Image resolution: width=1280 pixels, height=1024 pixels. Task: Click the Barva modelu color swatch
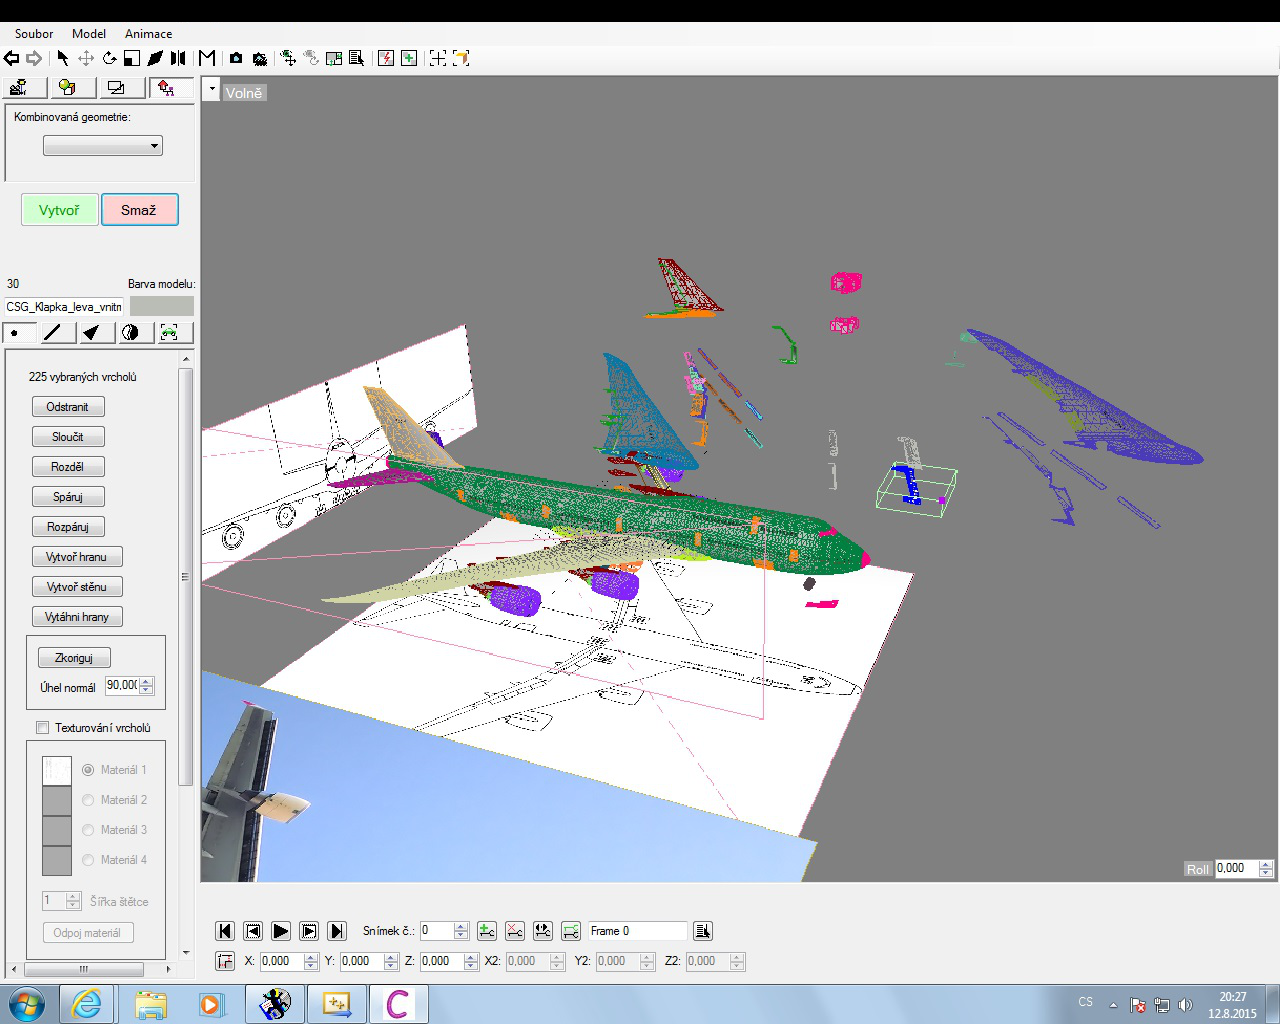click(161, 306)
